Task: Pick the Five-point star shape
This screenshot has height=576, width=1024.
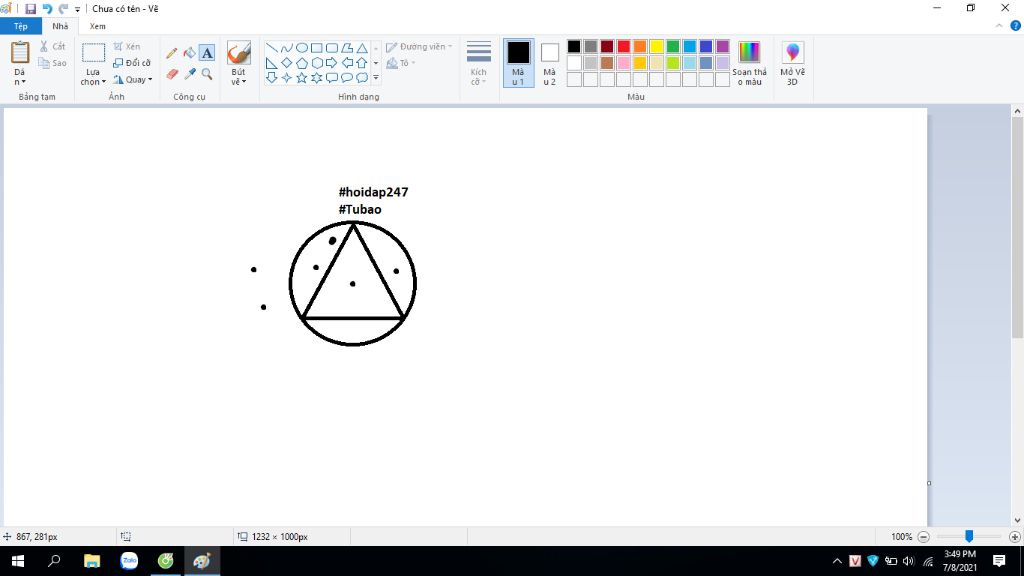Action: (302, 78)
